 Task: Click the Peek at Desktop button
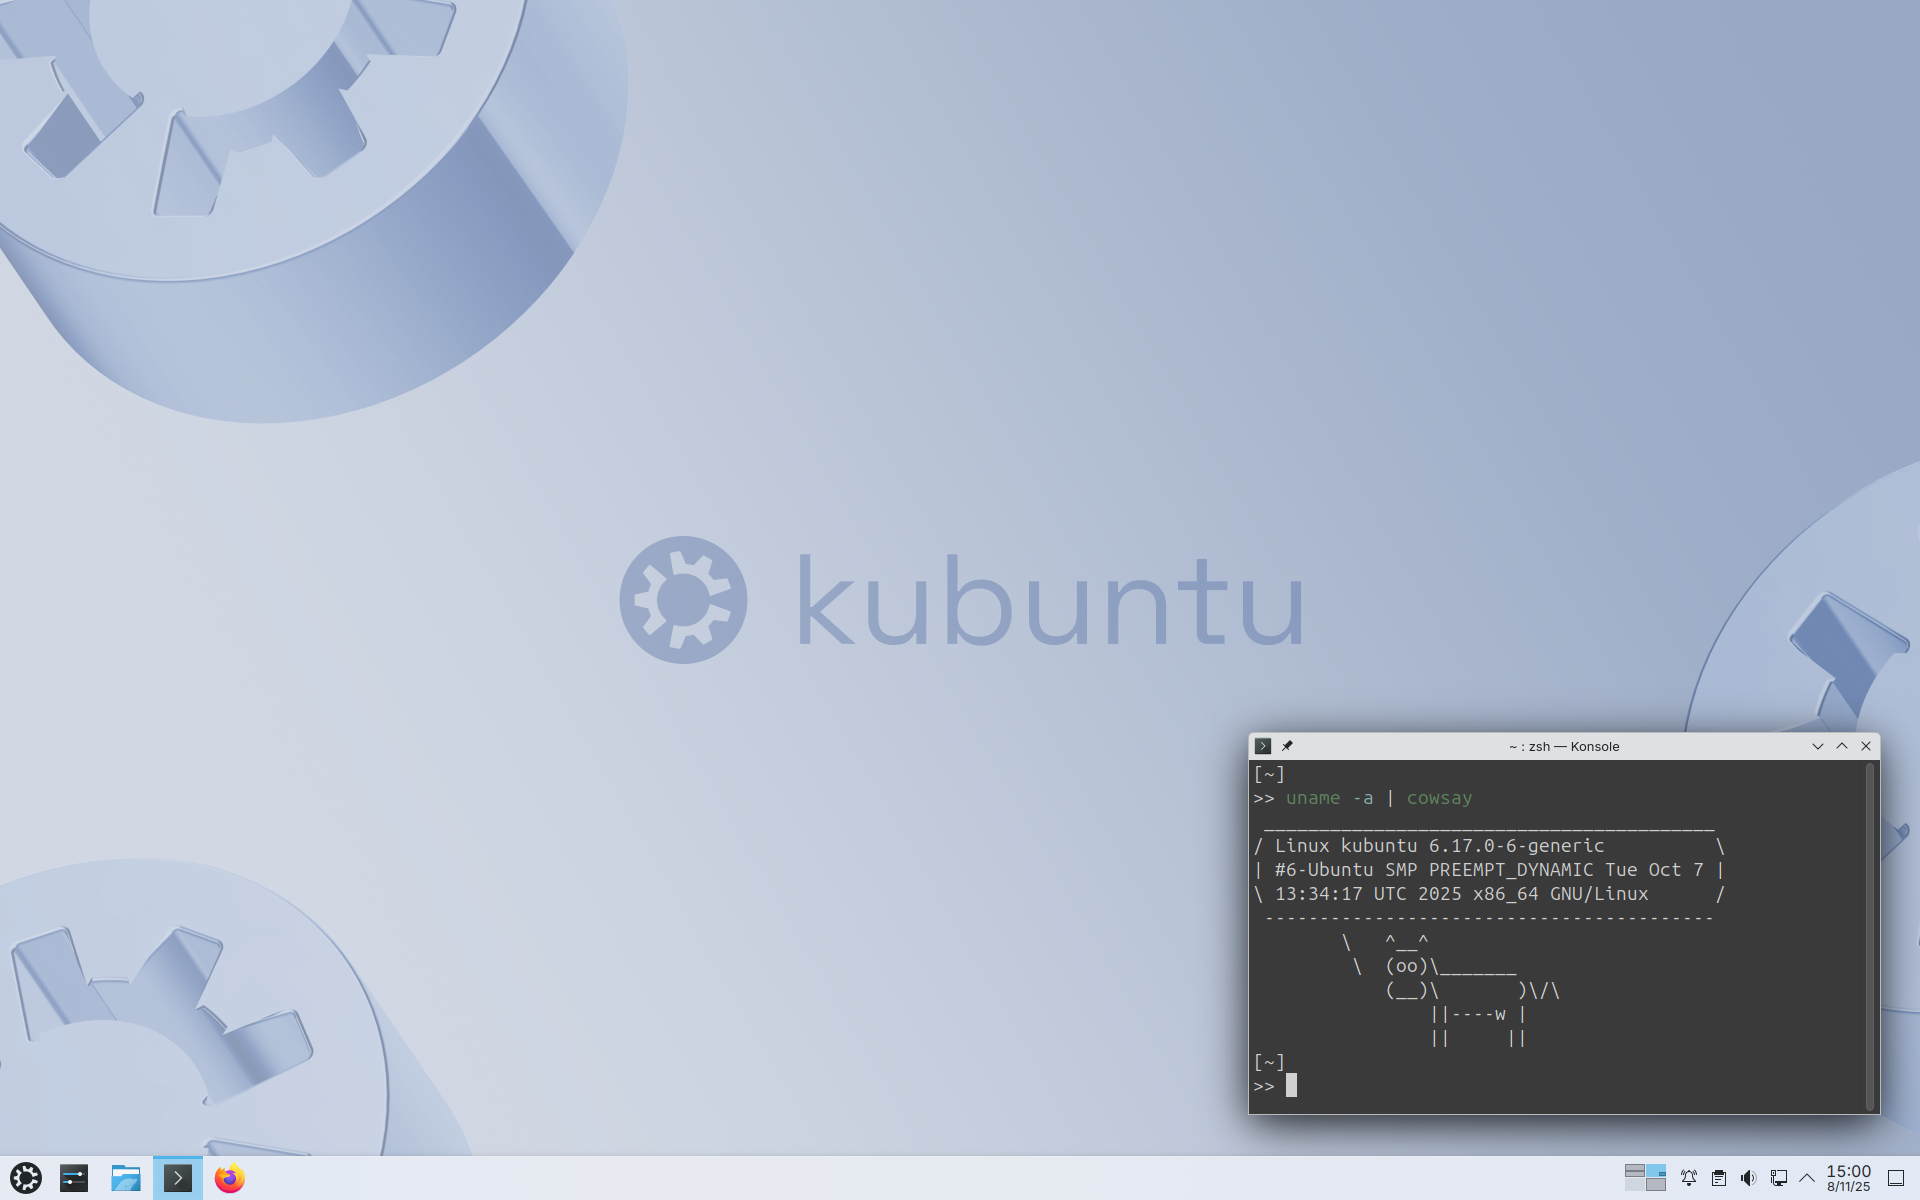point(1896,1178)
